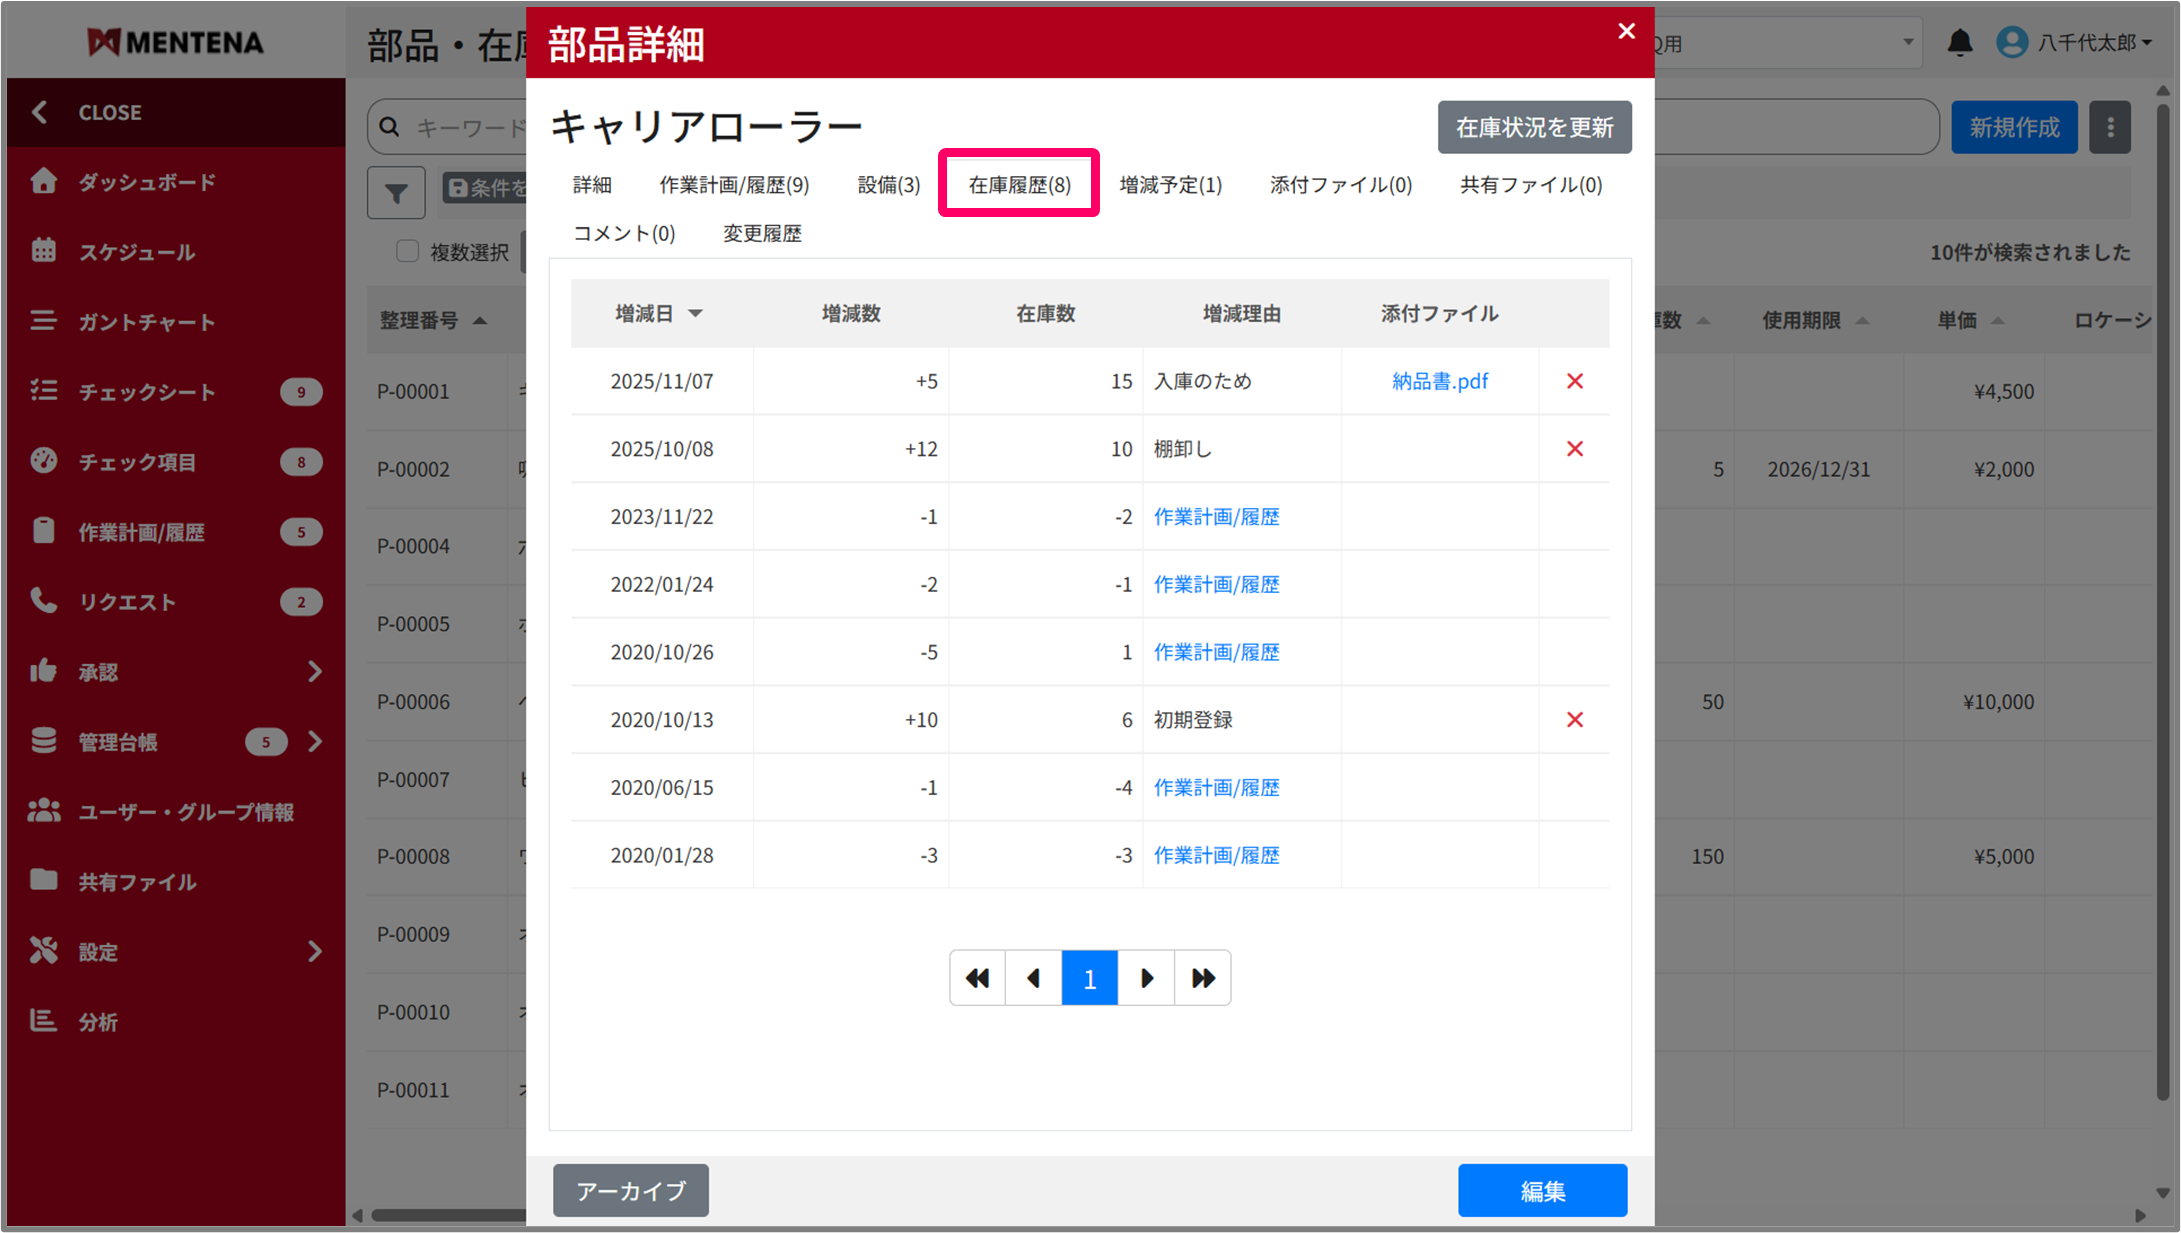Click the 編集 button
Image resolution: width=2181 pixels, height=1233 pixels.
tap(1541, 1190)
